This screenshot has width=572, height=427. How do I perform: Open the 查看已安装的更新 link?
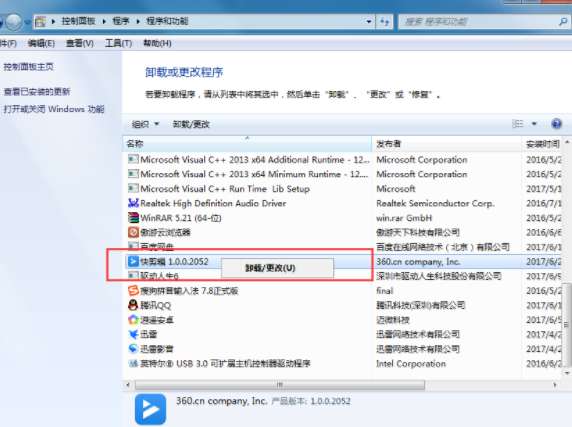pos(37,92)
